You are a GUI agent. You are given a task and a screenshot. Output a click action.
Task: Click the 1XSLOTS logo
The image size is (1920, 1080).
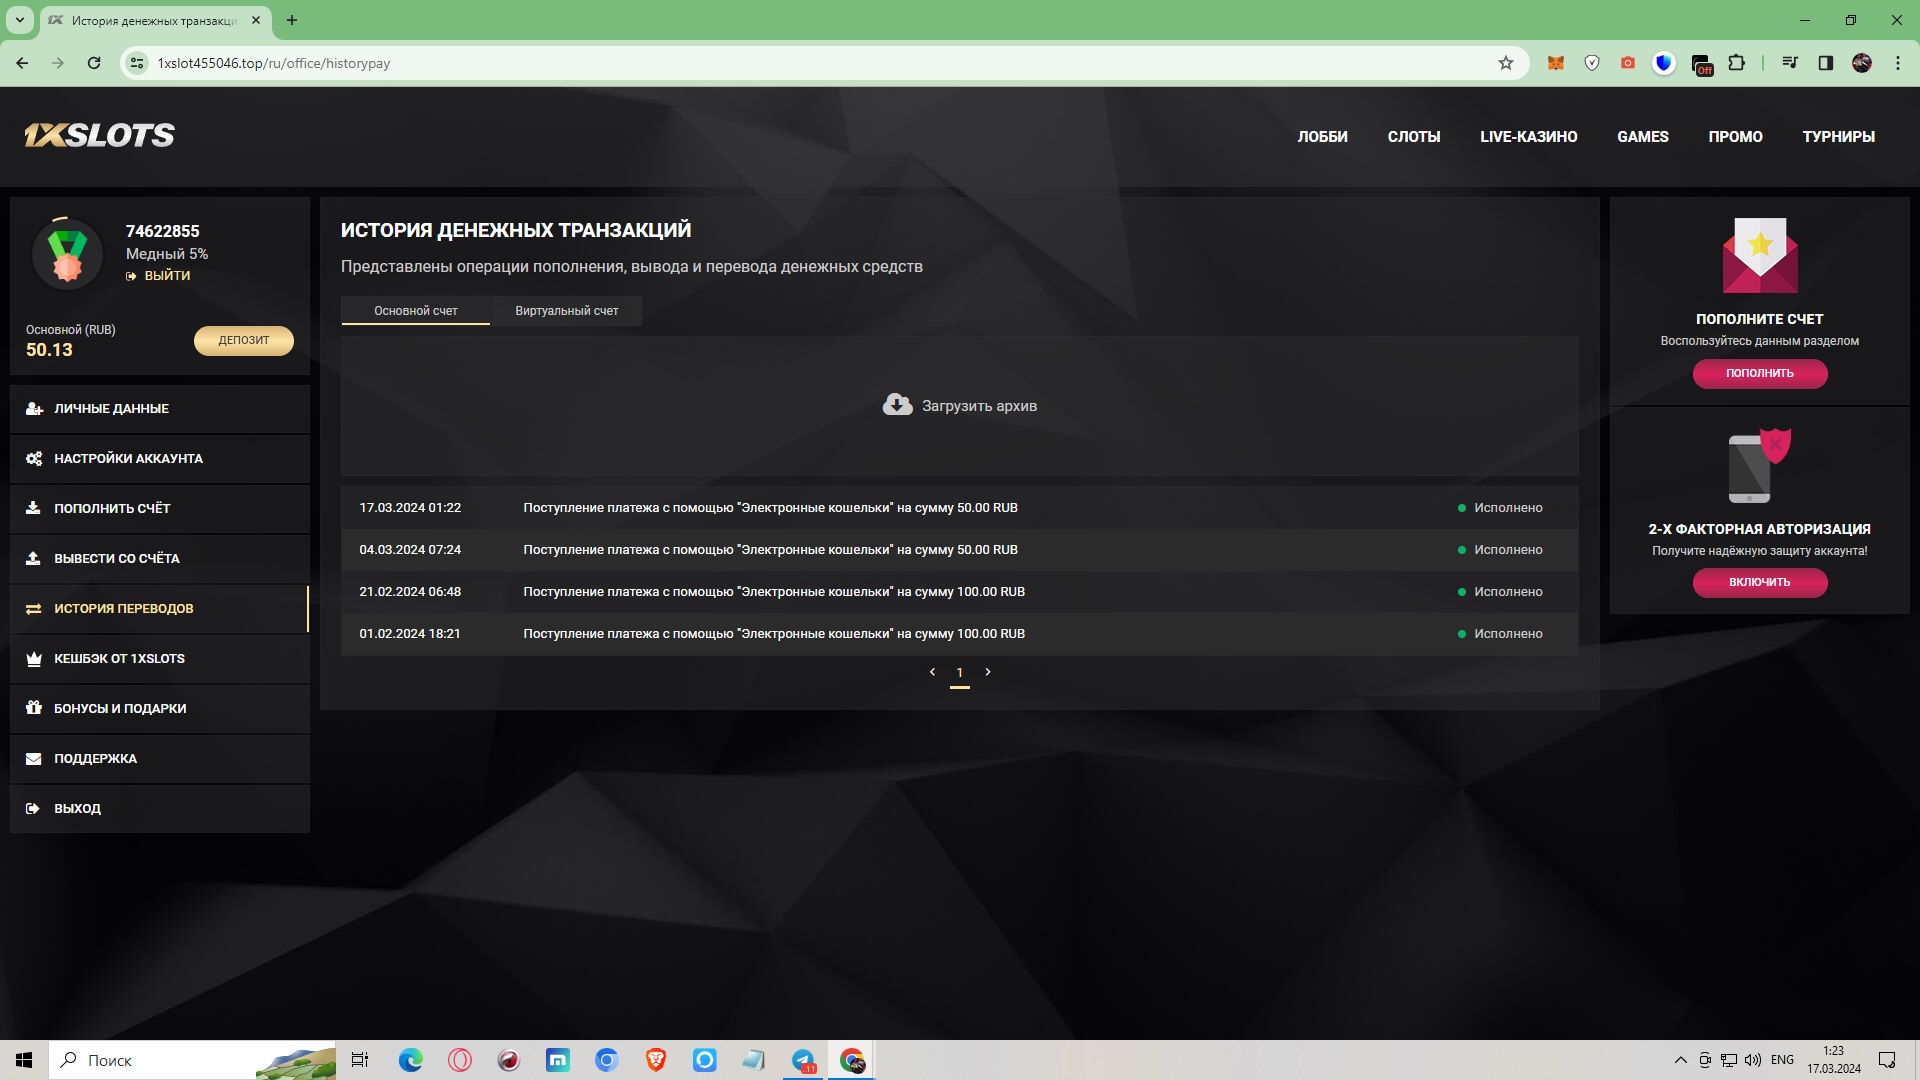pyautogui.click(x=100, y=136)
